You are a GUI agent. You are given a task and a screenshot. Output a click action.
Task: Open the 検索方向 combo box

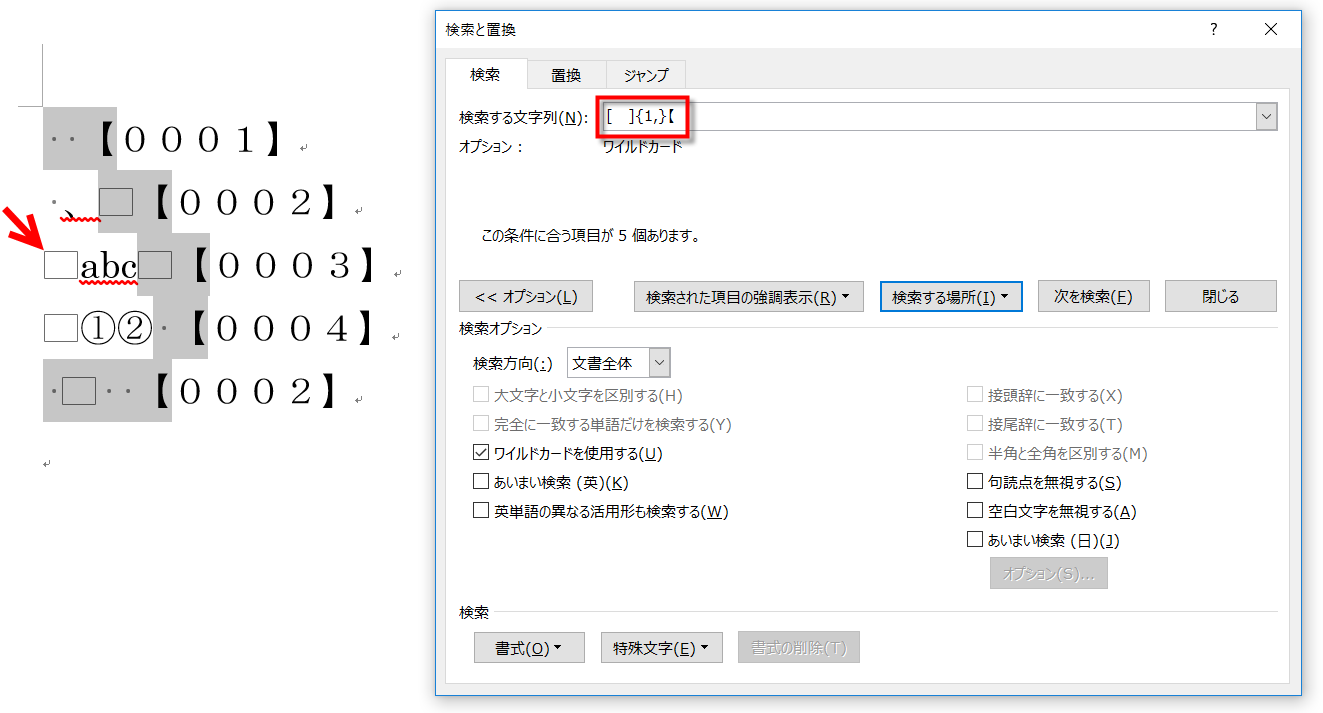click(x=618, y=362)
